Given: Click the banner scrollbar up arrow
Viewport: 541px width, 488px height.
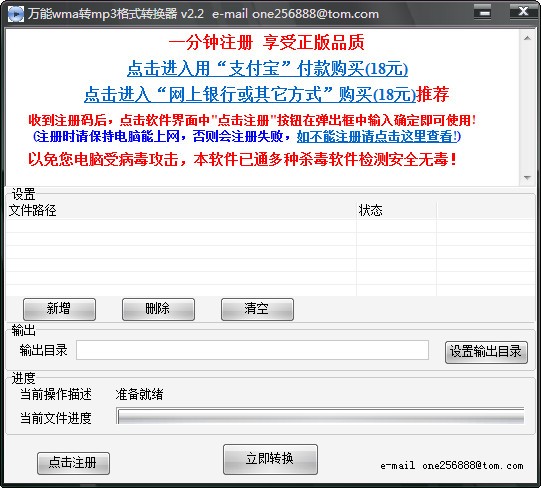Looking at the screenshot, I should point(527,38).
